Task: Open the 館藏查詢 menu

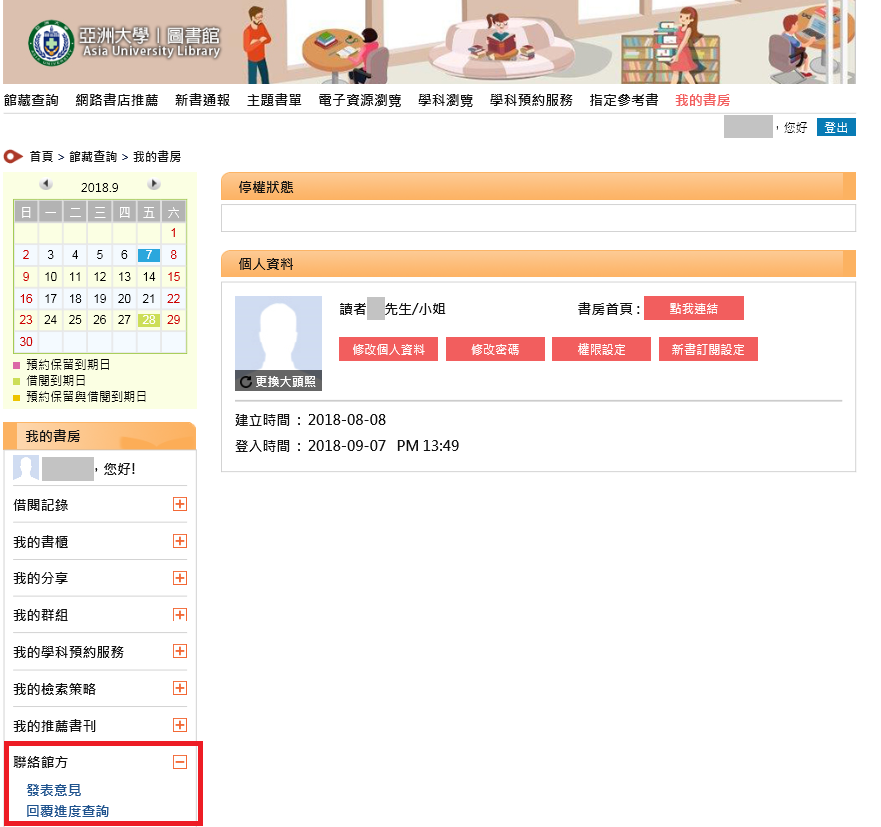Action: [33, 100]
